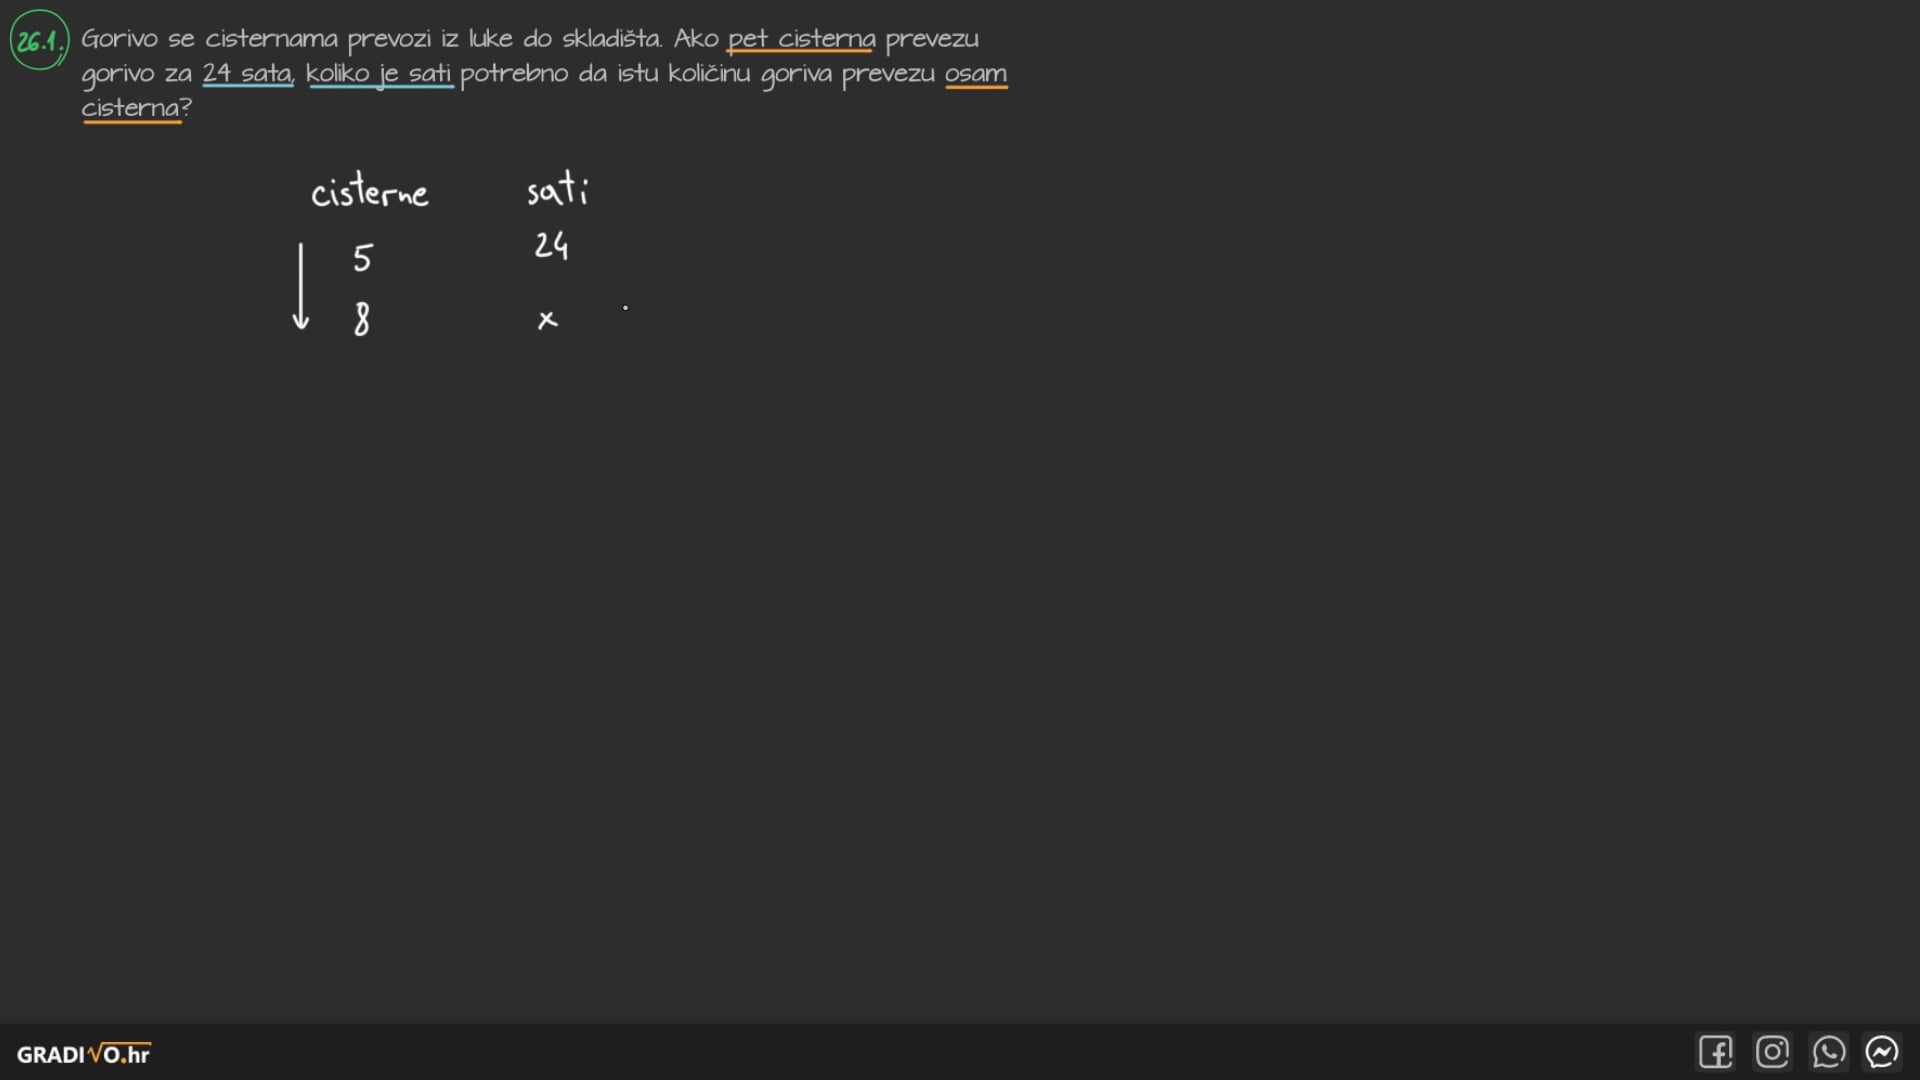Open the WhatsApp icon in footer

(x=1828, y=1052)
